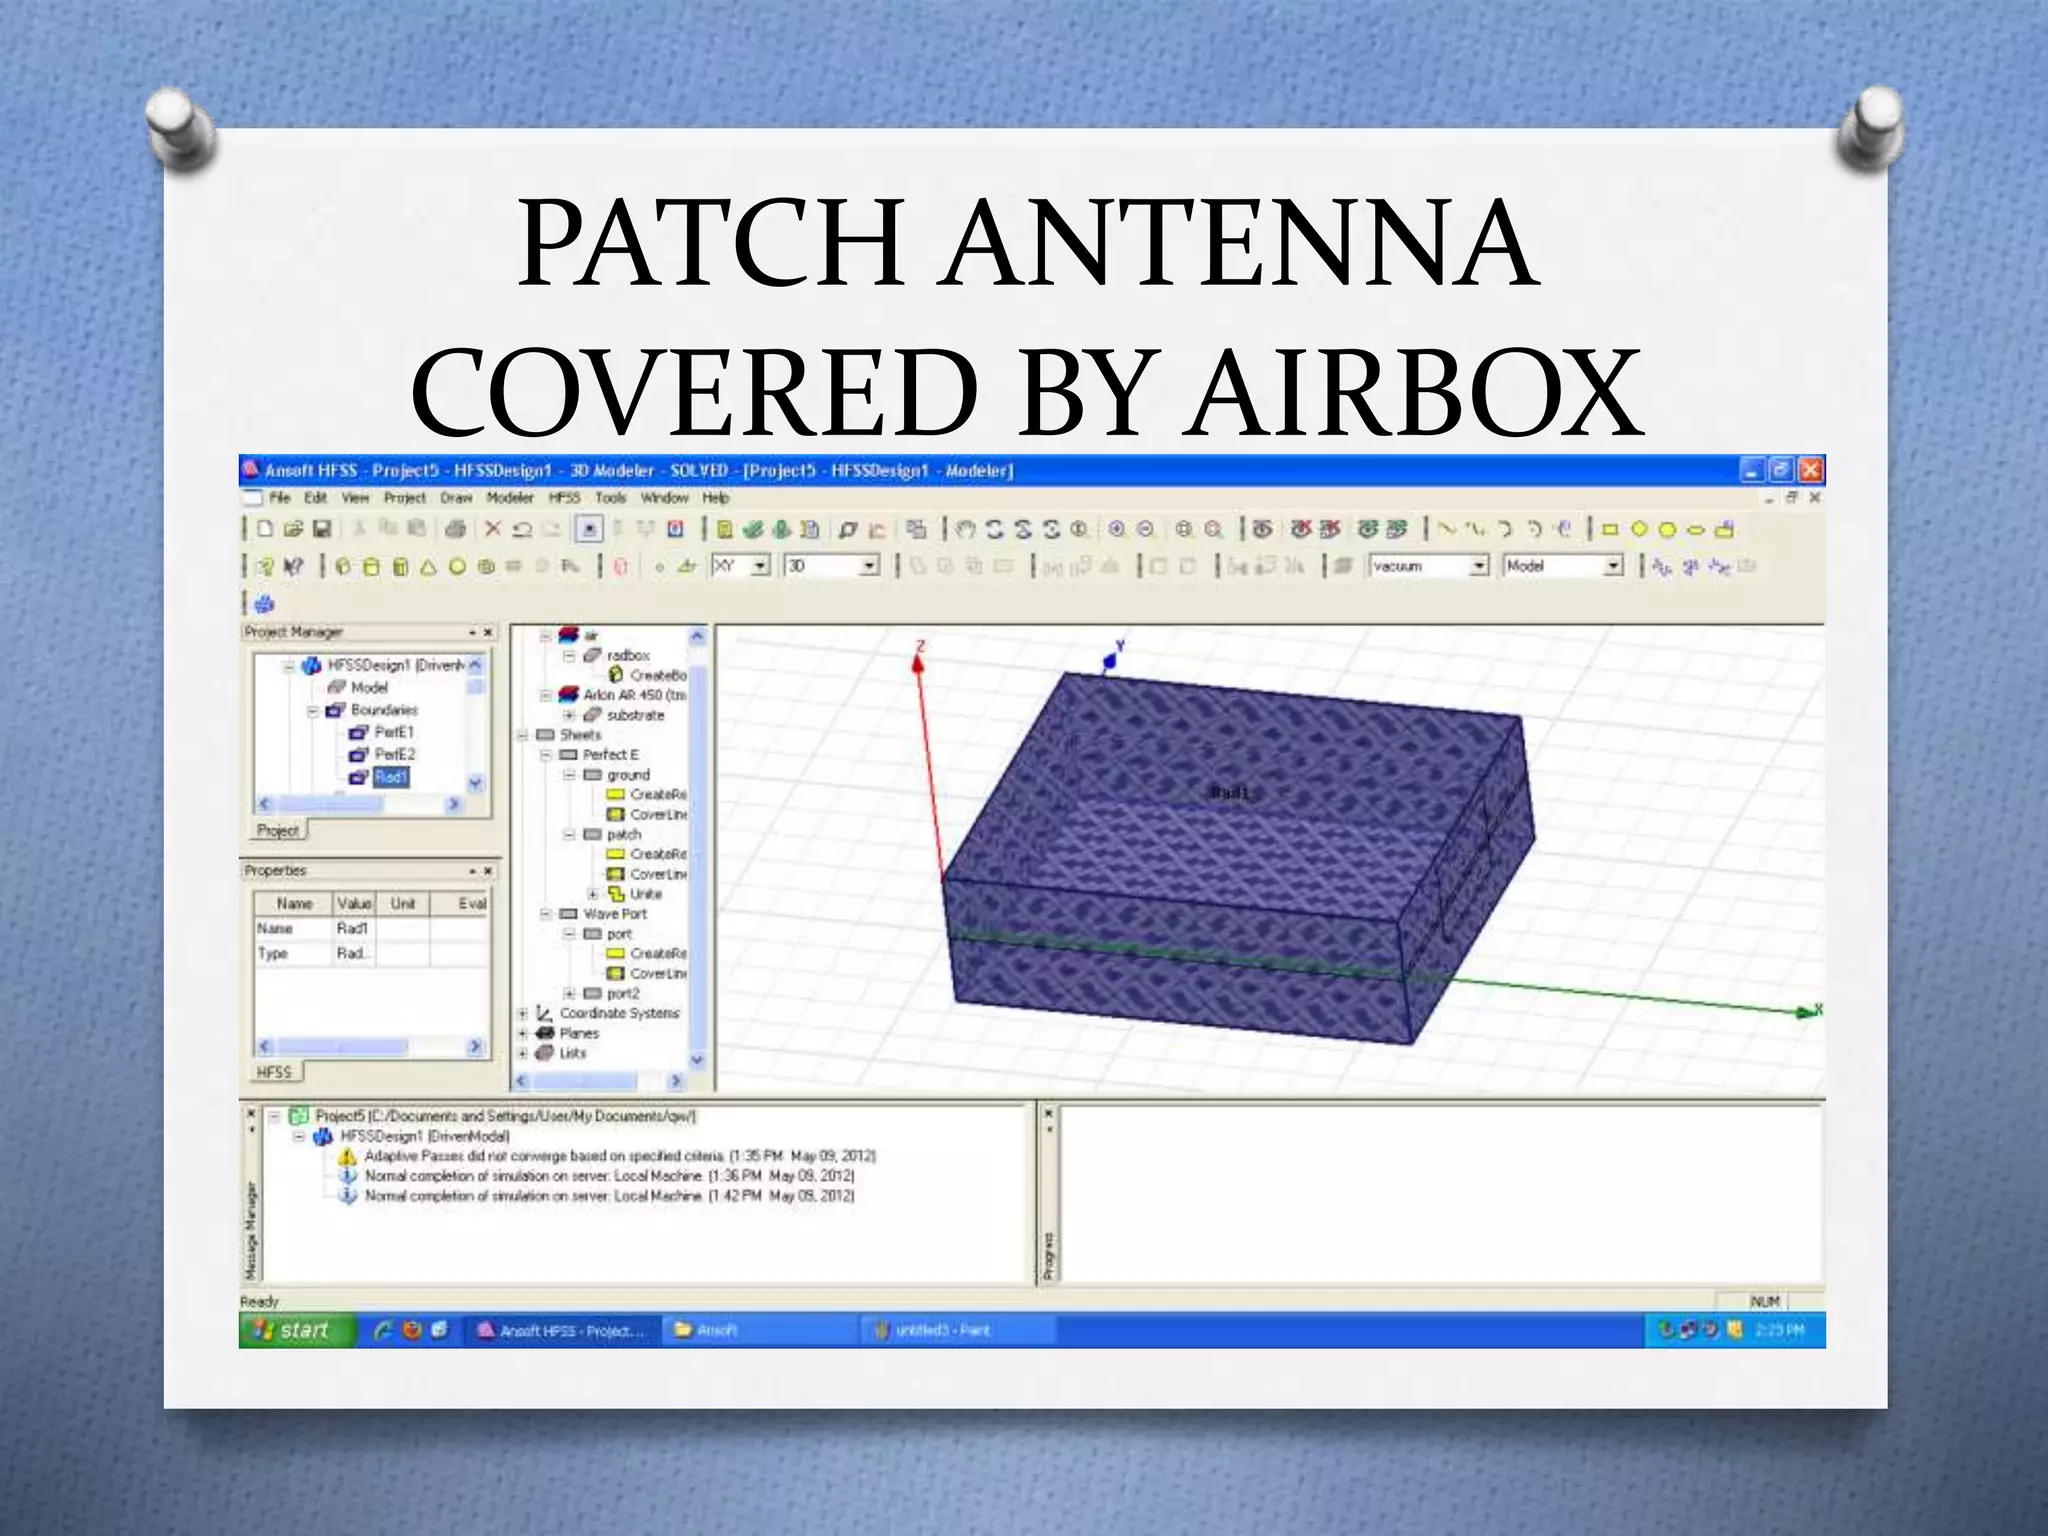Click the Zoom Out magnifier icon
2048x1536 pixels.
coord(1147,529)
